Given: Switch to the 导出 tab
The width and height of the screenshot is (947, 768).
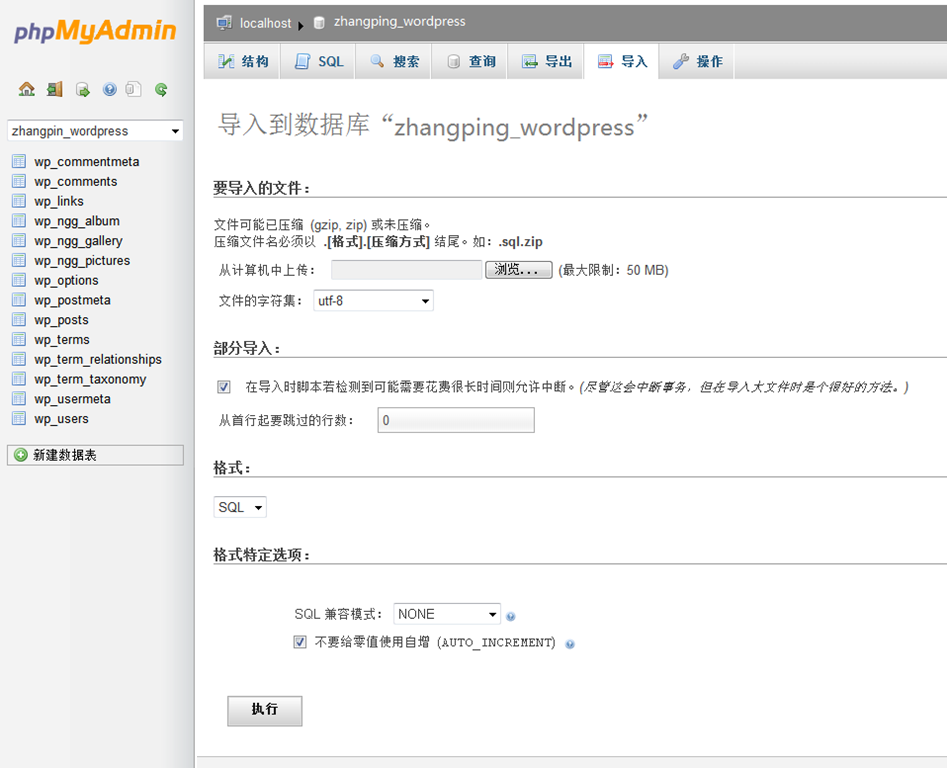Looking at the screenshot, I should click(x=546, y=61).
